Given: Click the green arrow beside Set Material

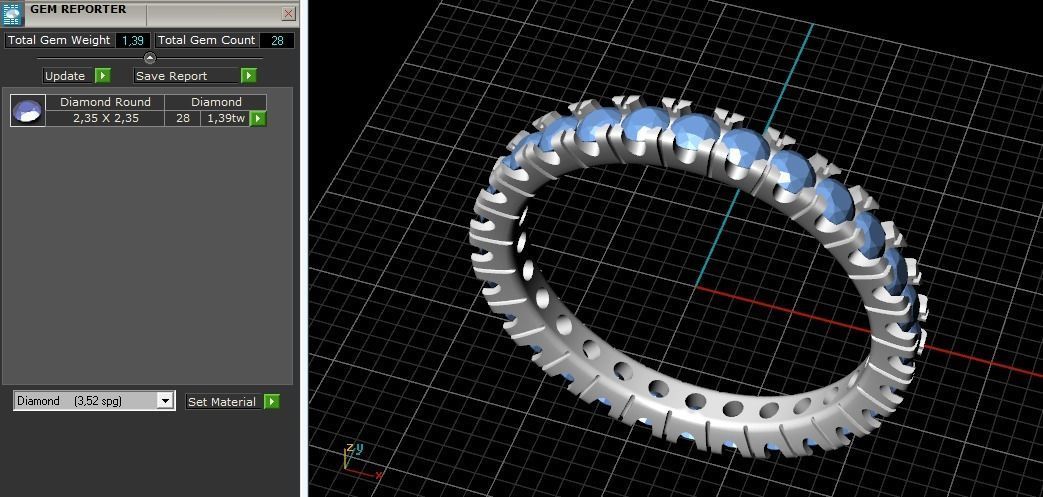Looking at the screenshot, I should coord(272,401).
